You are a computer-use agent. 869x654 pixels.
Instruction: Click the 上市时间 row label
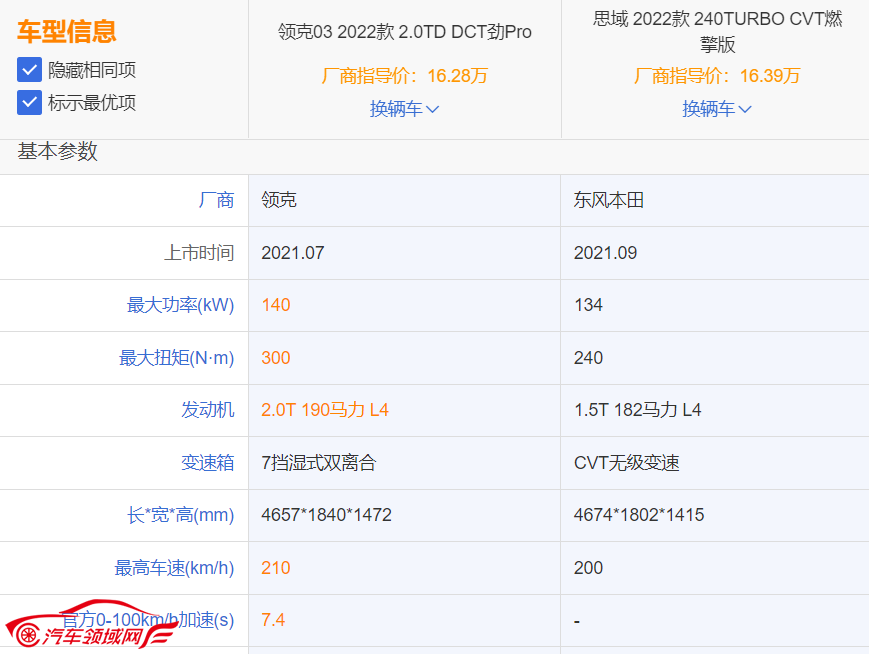tap(199, 253)
